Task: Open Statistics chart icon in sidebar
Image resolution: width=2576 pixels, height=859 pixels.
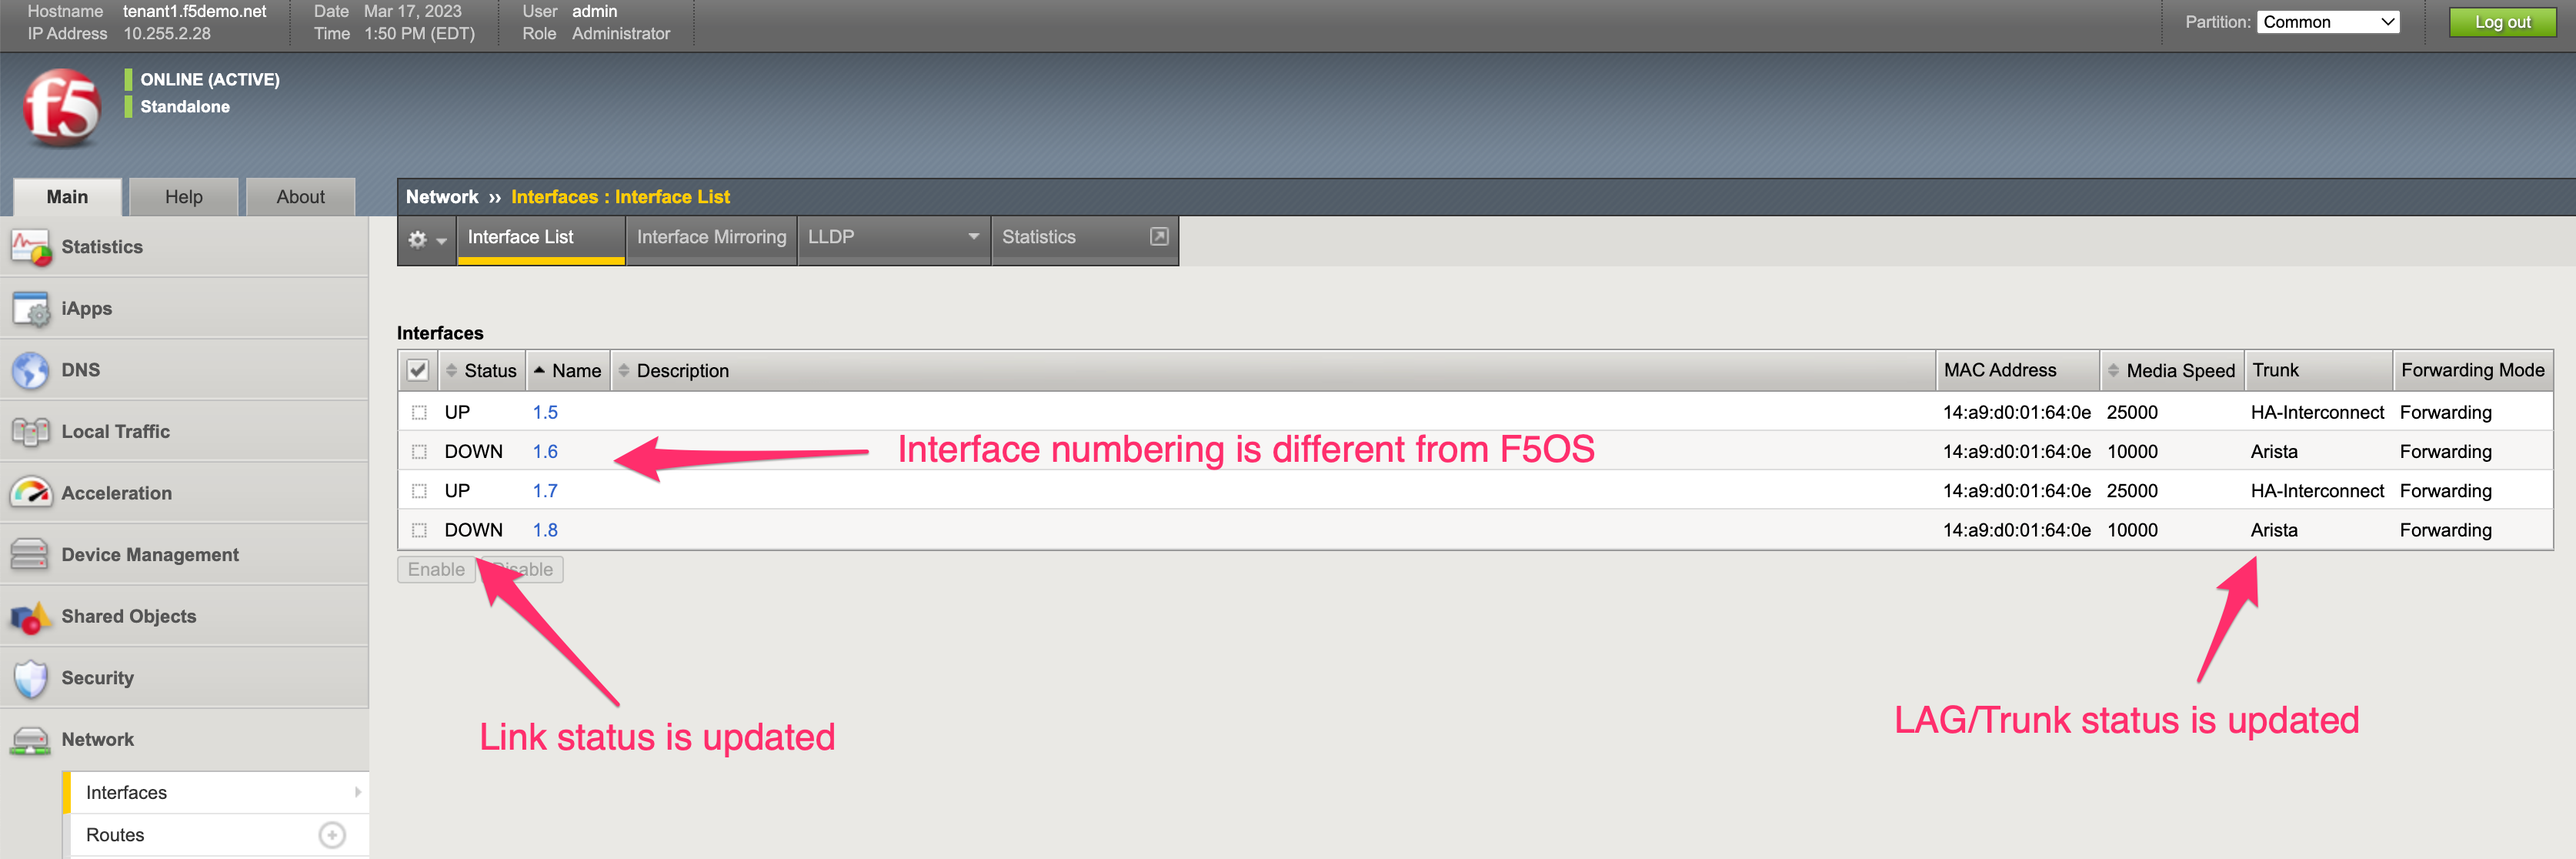Action: pos(30,247)
